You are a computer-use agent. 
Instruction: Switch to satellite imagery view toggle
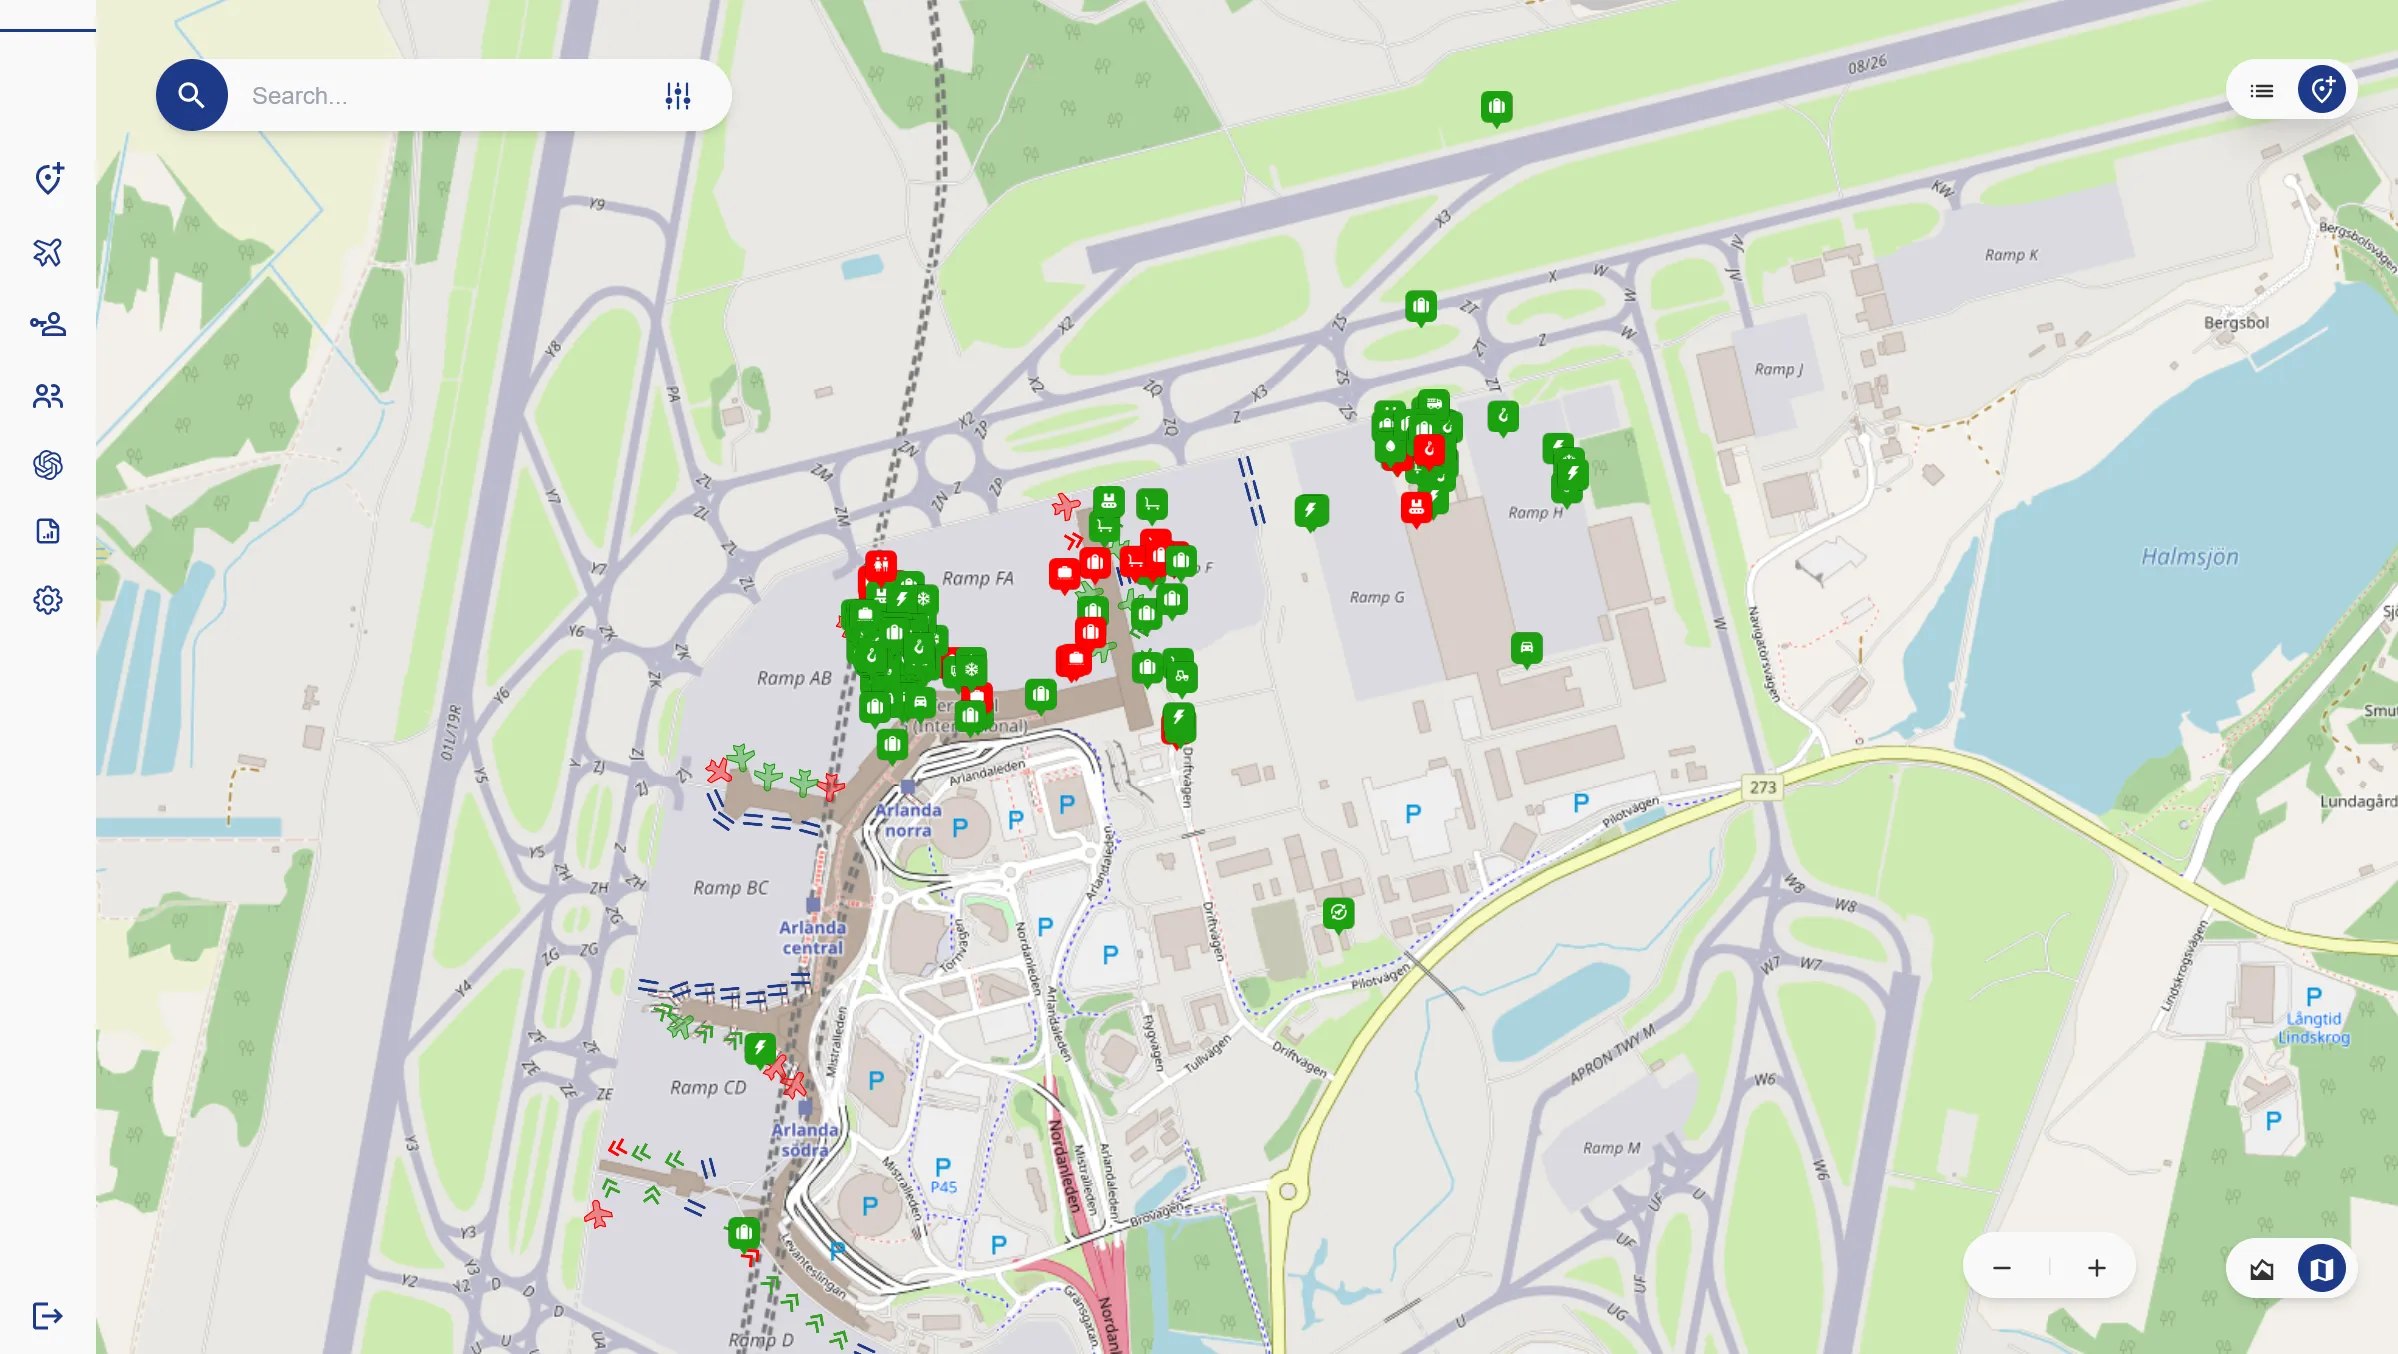tap(2262, 1269)
